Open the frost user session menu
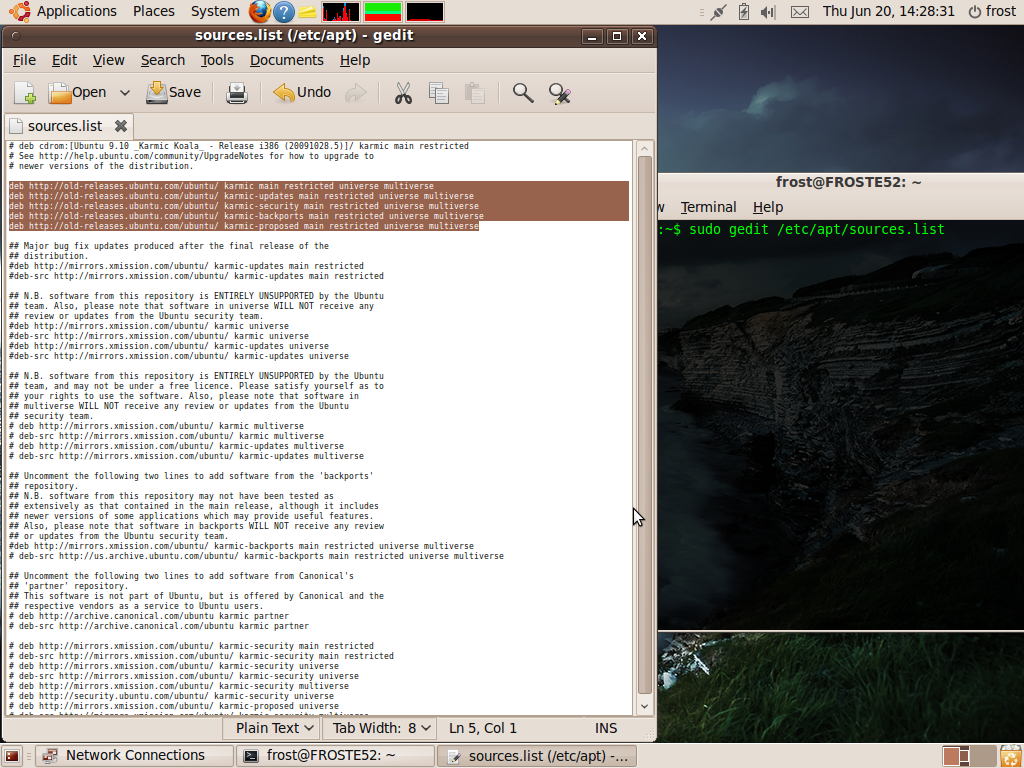This screenshot has width=1024, height=768. 992,11
